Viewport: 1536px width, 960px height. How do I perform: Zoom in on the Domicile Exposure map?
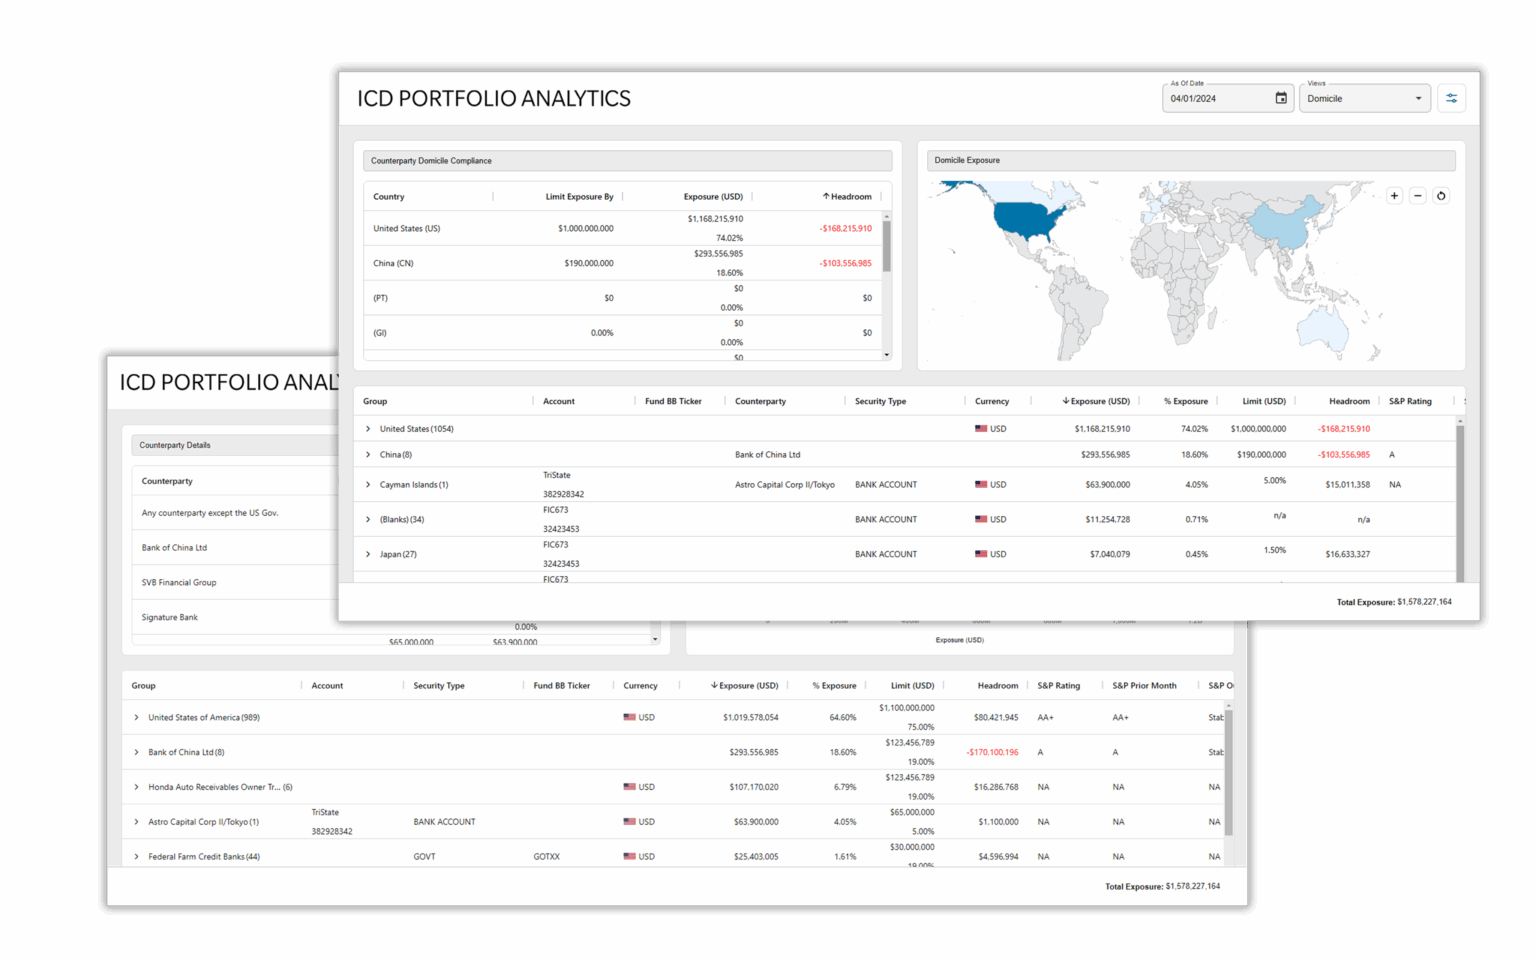tap(1394, 196)
